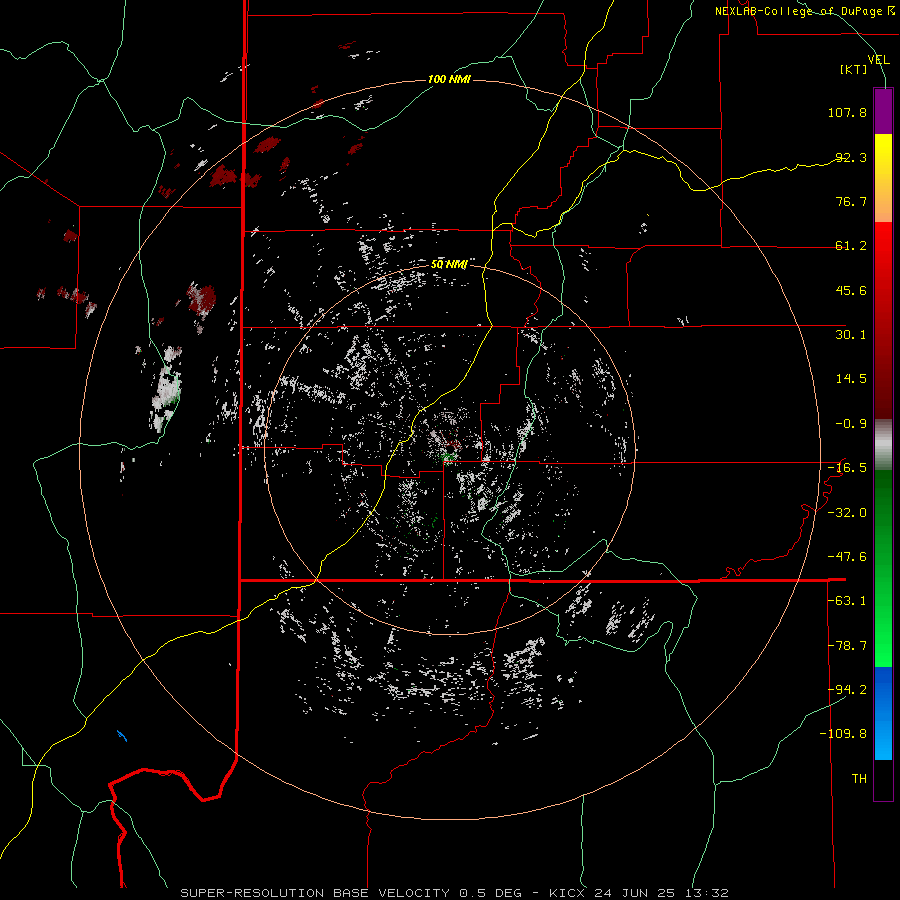
Task: Select the -0.9 legend value
Action: pyautogui.click(x=851, y=424)
